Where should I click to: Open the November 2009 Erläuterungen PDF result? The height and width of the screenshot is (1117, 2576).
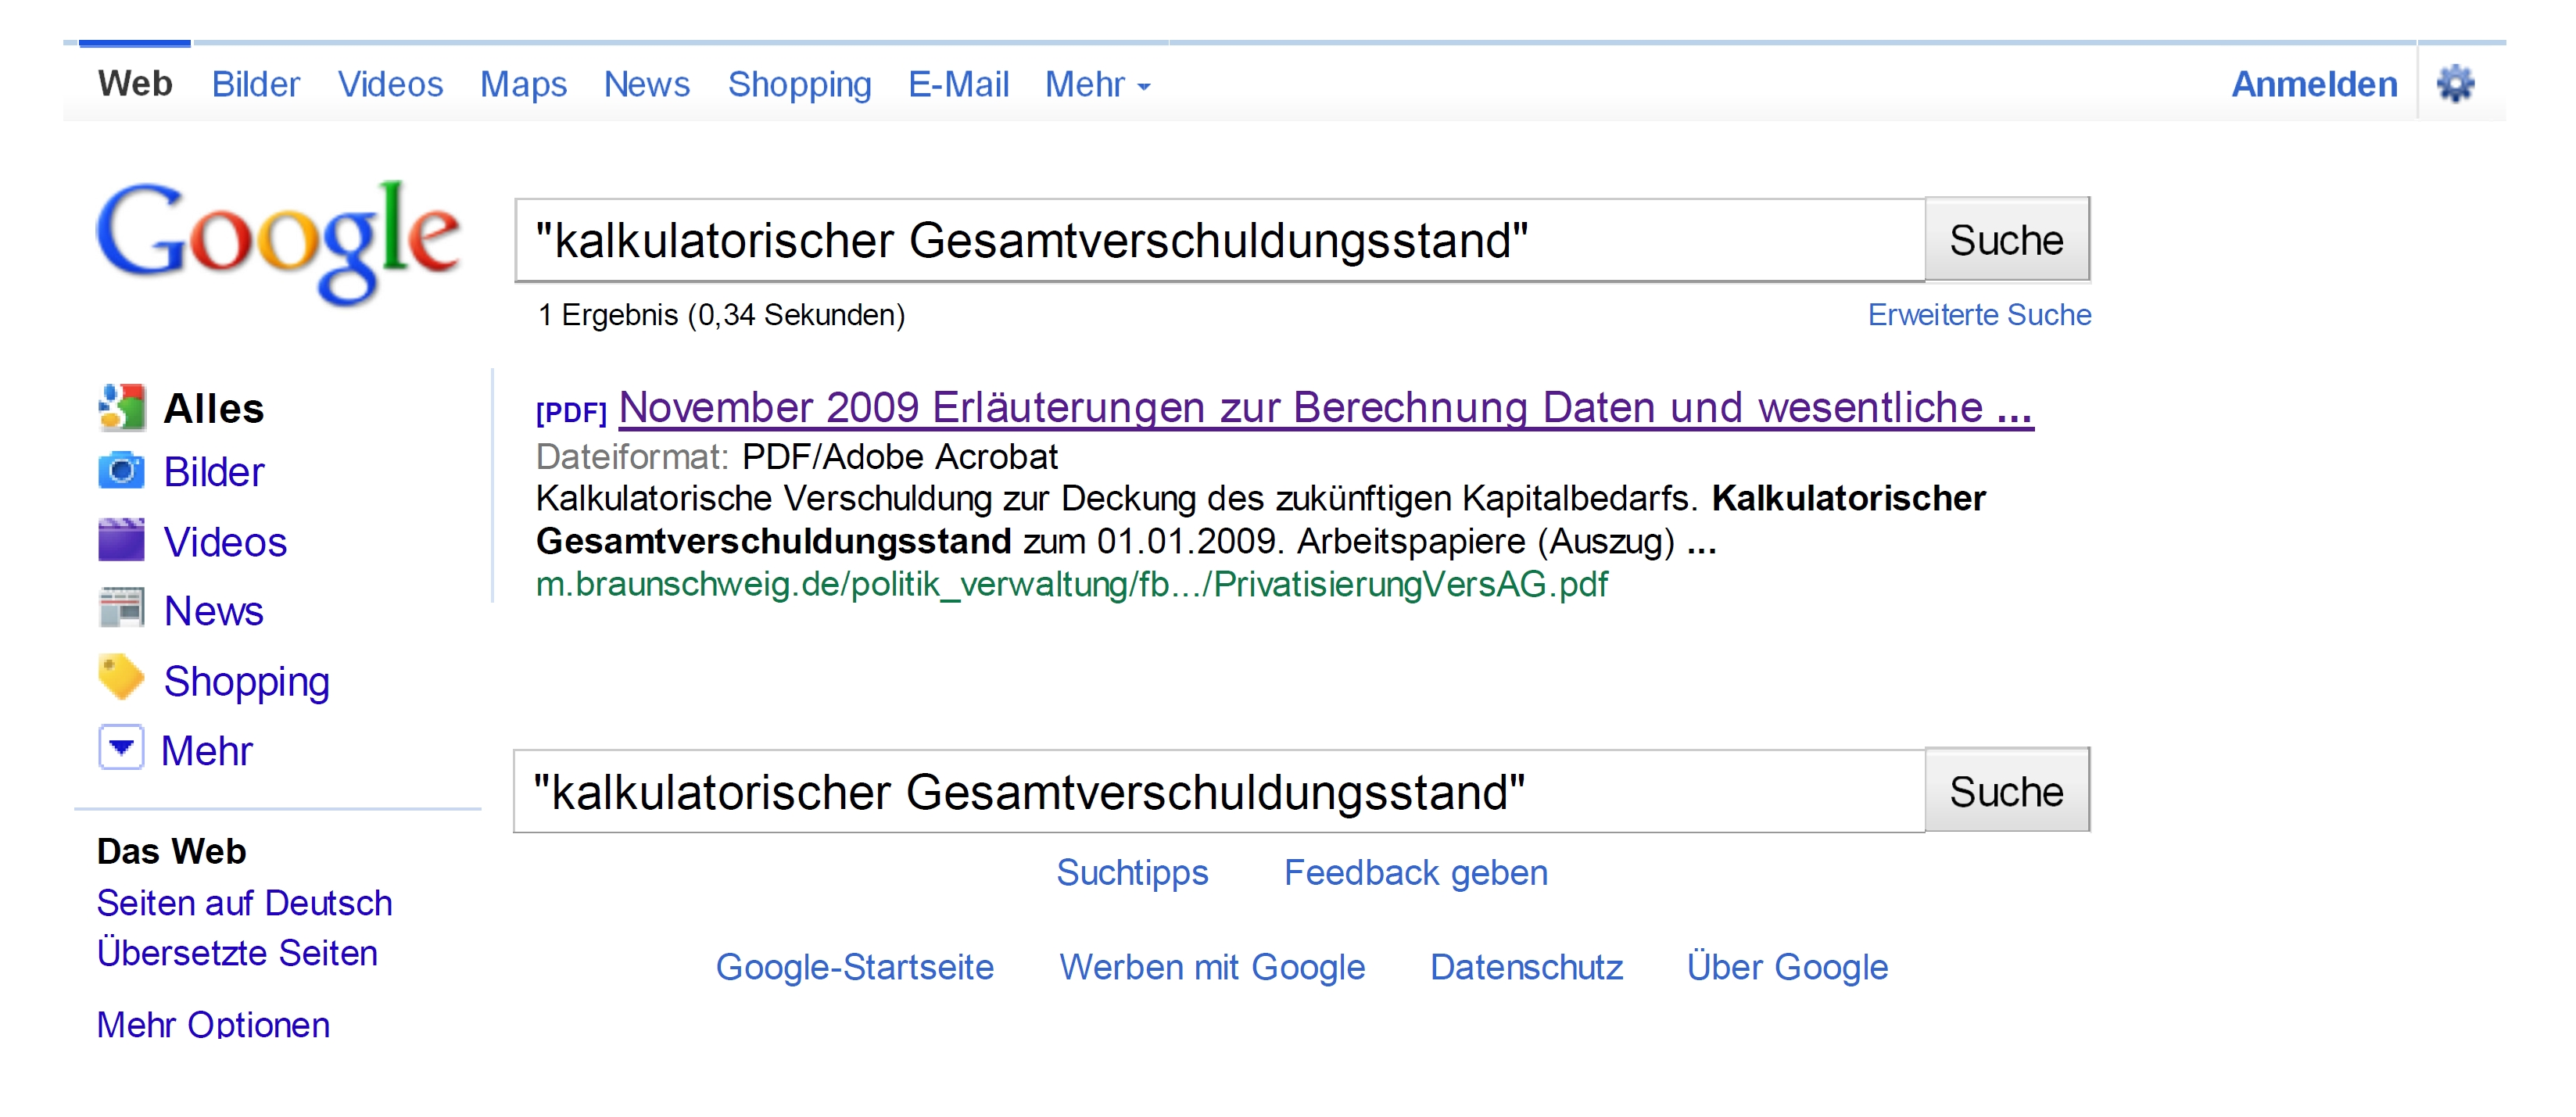click(x=1326, y=408)
